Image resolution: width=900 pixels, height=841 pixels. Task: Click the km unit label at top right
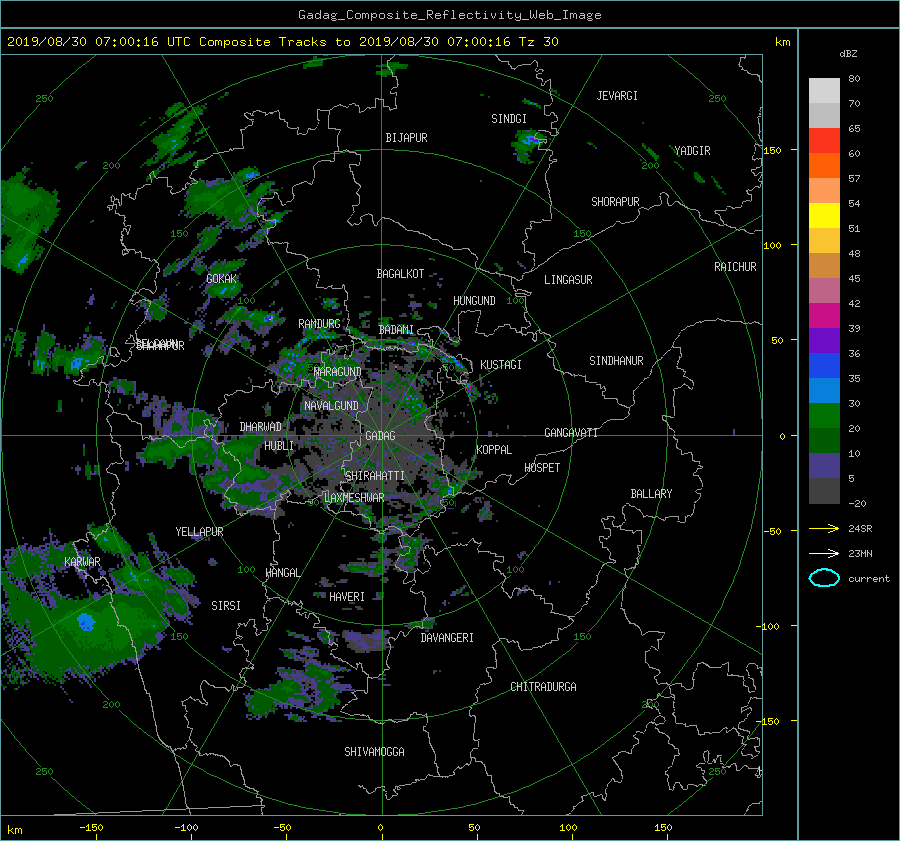tap(782, 42)
